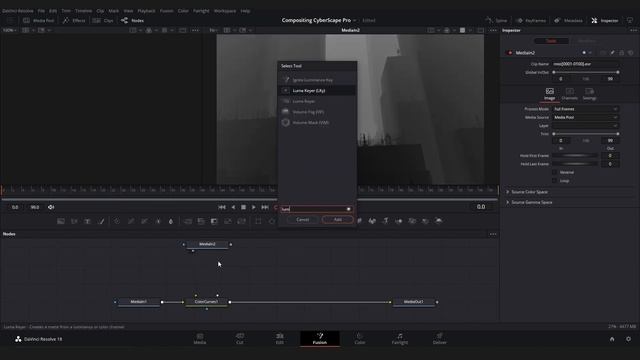Screen dimensions: 640x360
Task: Jump to the first frame
Action: click(x=222, y=207)
